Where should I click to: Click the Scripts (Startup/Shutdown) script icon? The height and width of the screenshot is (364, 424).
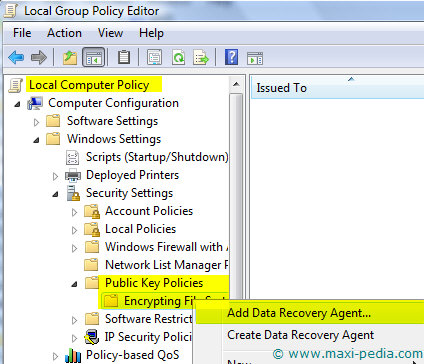pos(72,157)
